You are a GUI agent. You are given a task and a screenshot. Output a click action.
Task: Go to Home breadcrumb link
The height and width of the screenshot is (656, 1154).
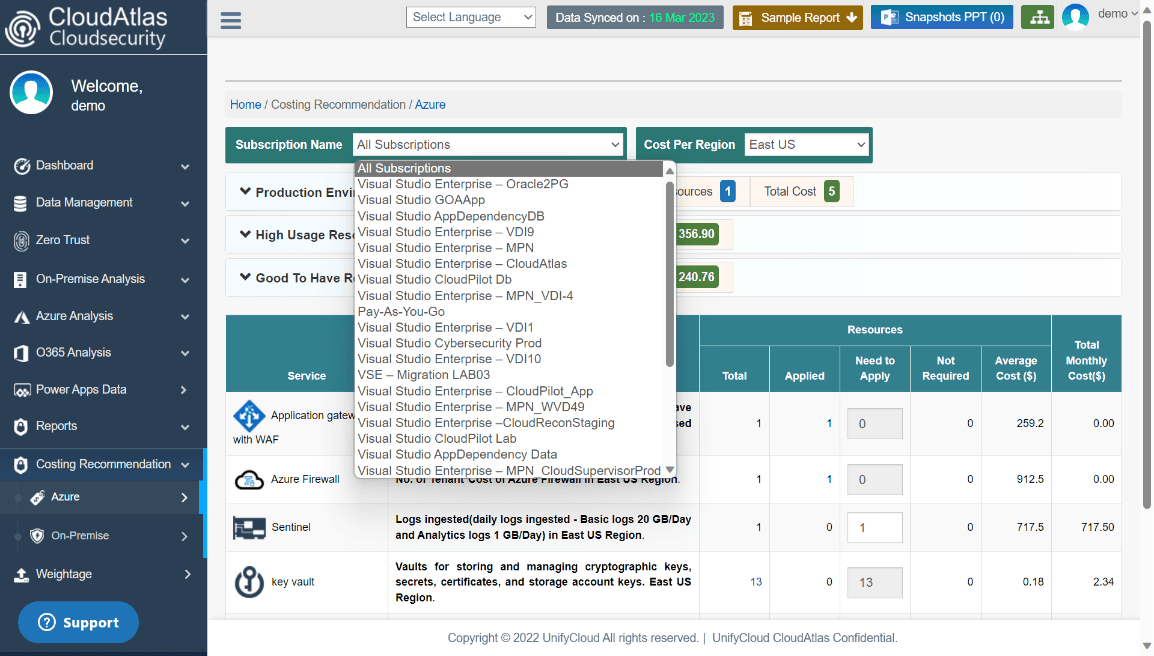click(x=245, y=105)
